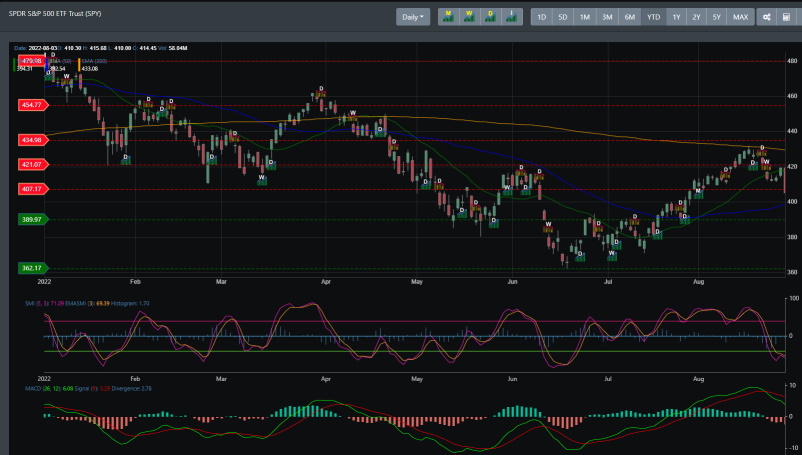802x455 pixels.
Task: Select the 362.17 green support label
Action: (x=33, y=268)
